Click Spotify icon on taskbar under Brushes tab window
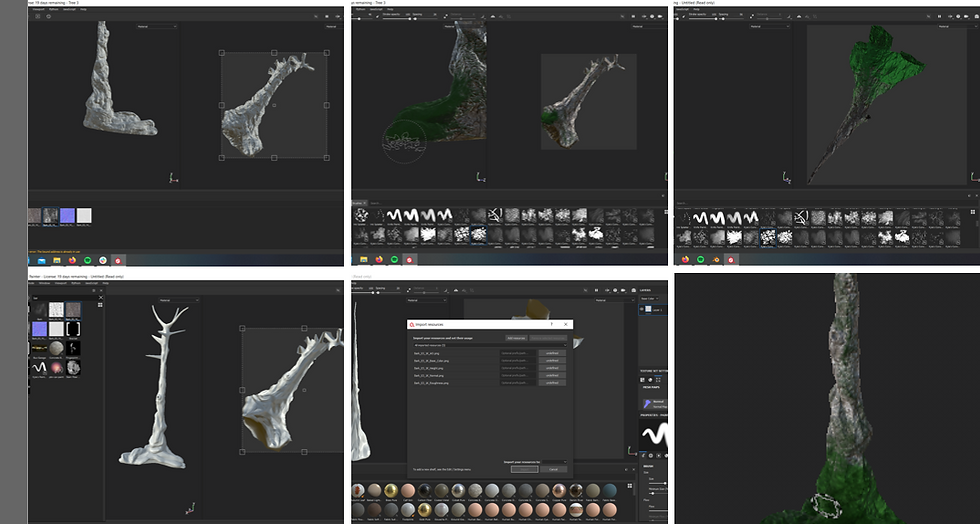The width and height of the screenshot is (980, 524). coord(394,259)
